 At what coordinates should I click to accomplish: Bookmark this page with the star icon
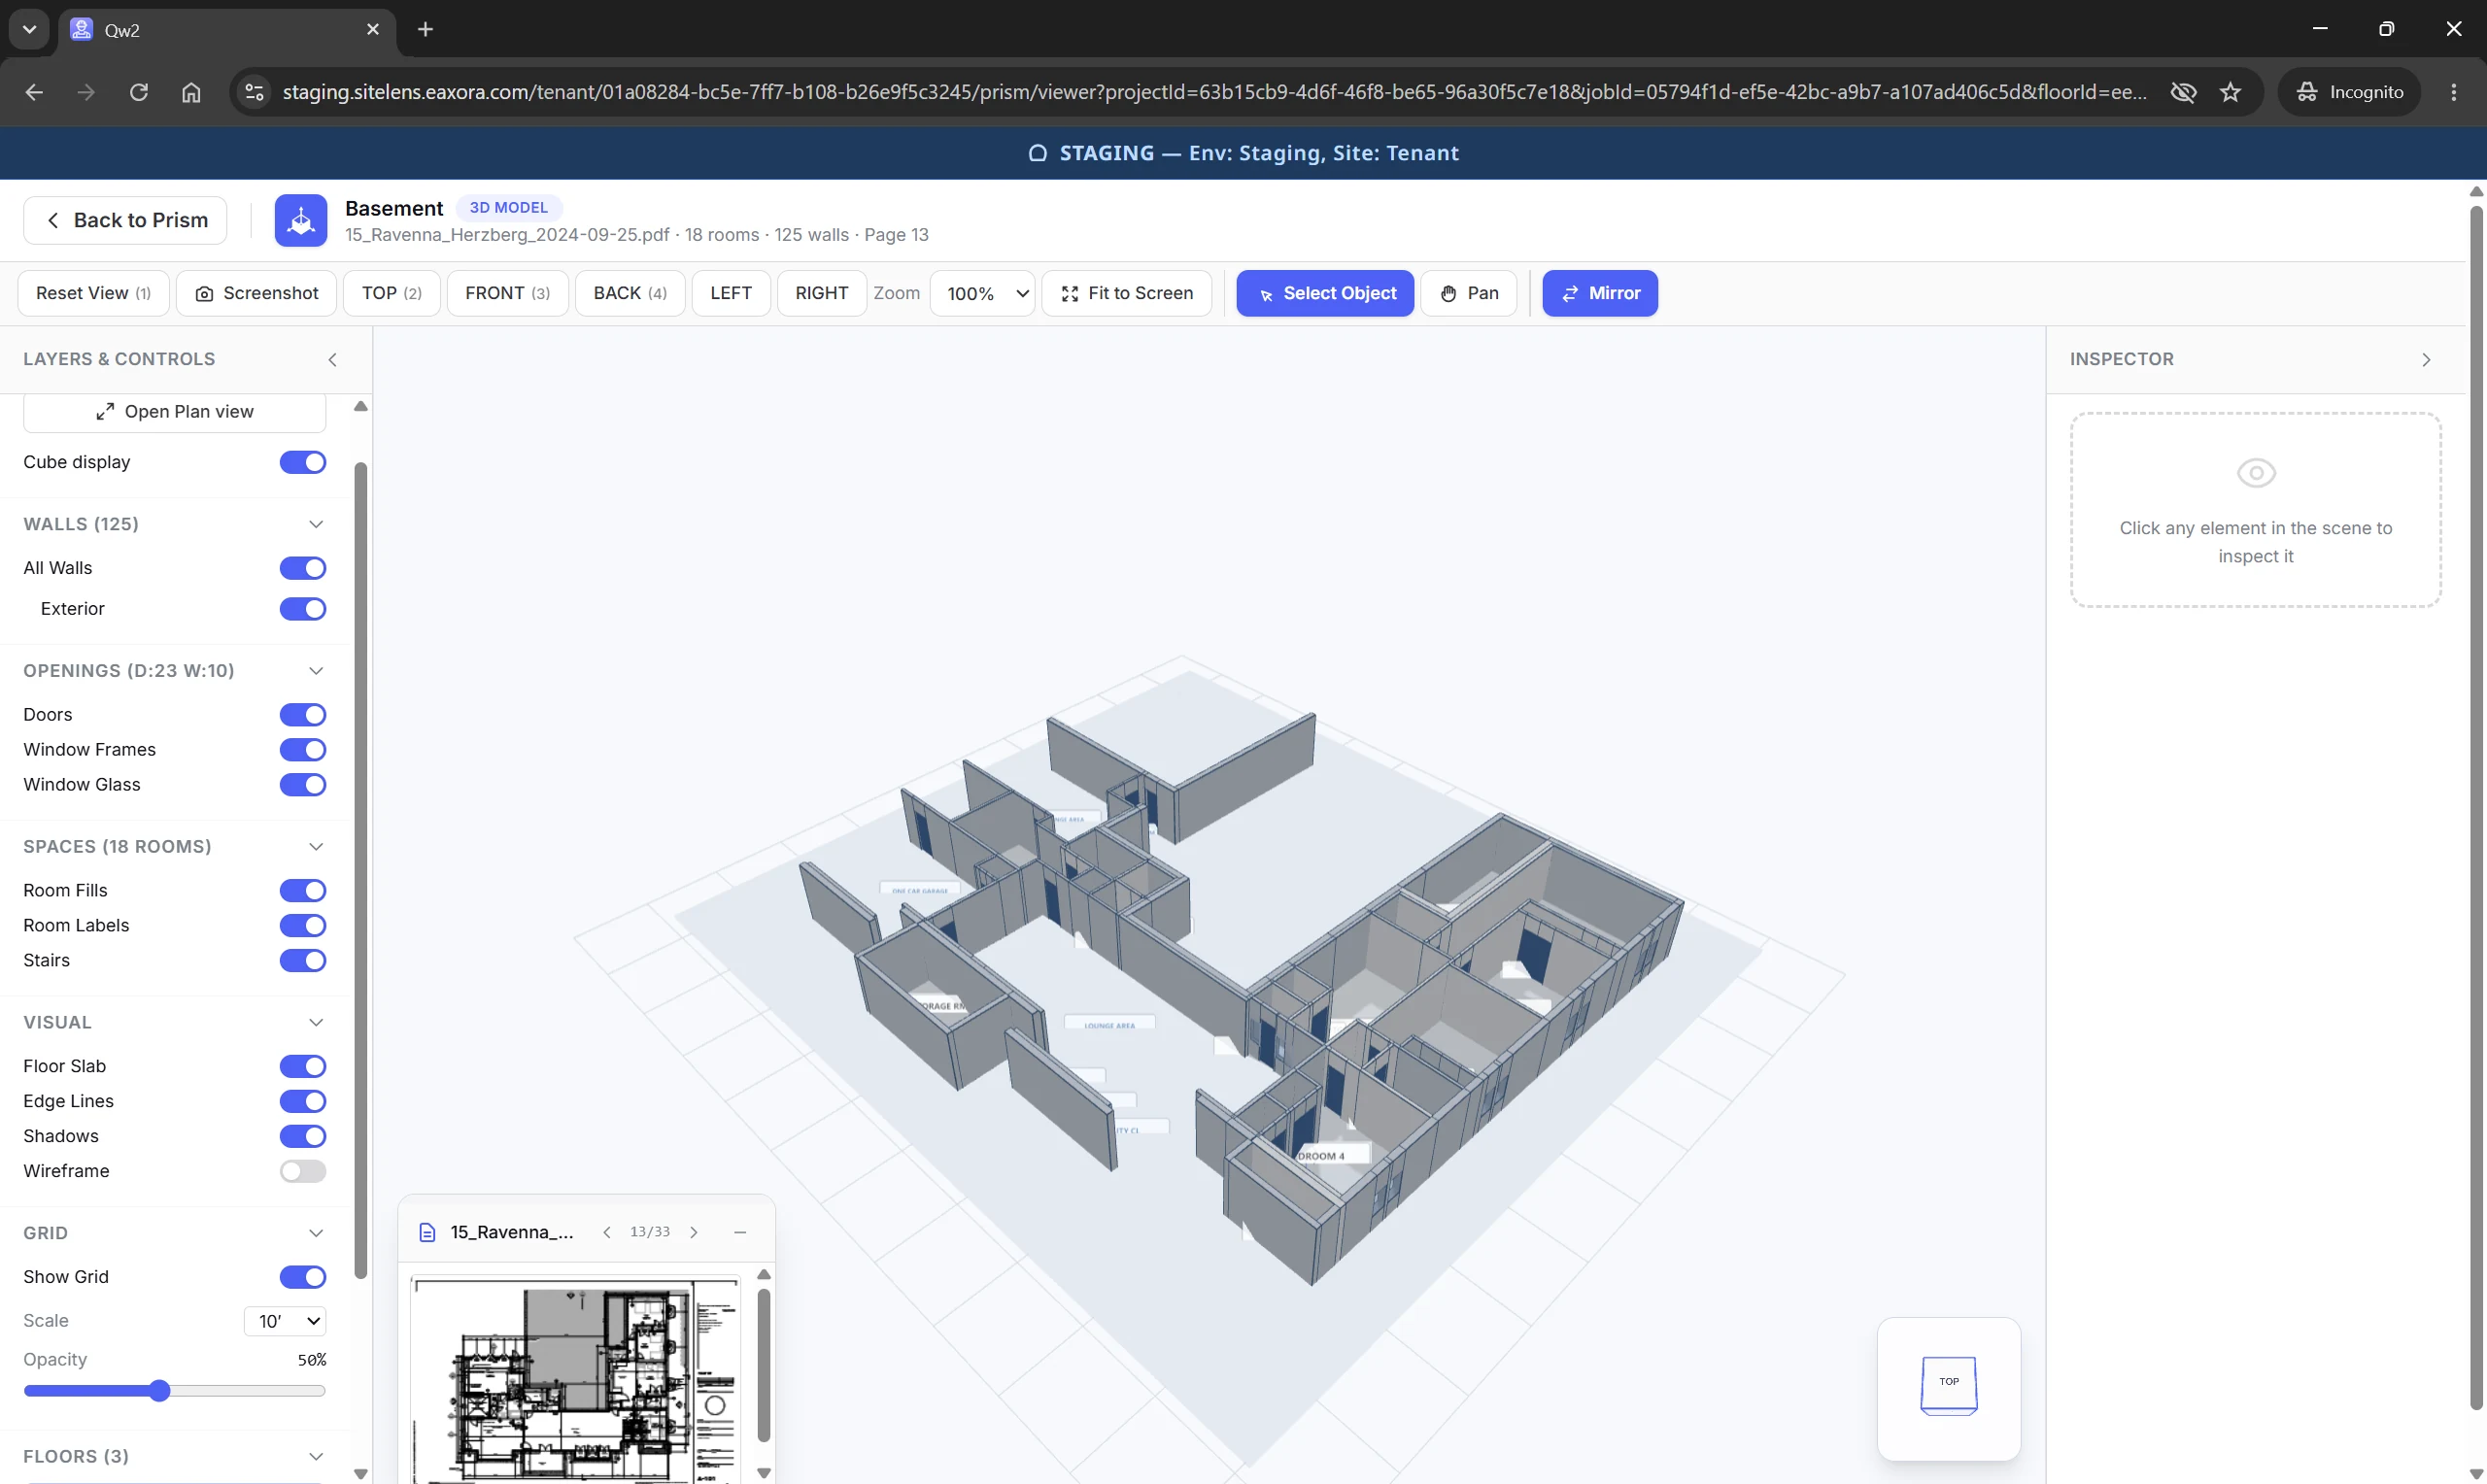coord(2230,92)
